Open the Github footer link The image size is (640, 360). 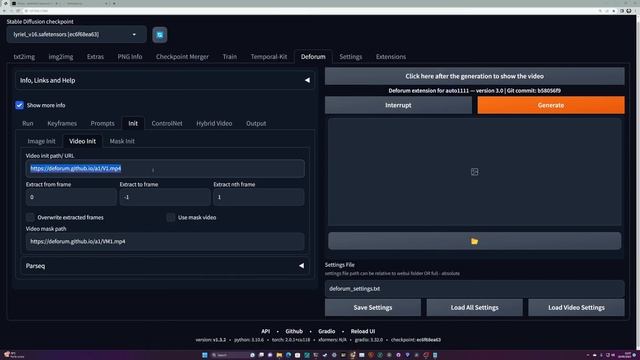tap(294, 331)
